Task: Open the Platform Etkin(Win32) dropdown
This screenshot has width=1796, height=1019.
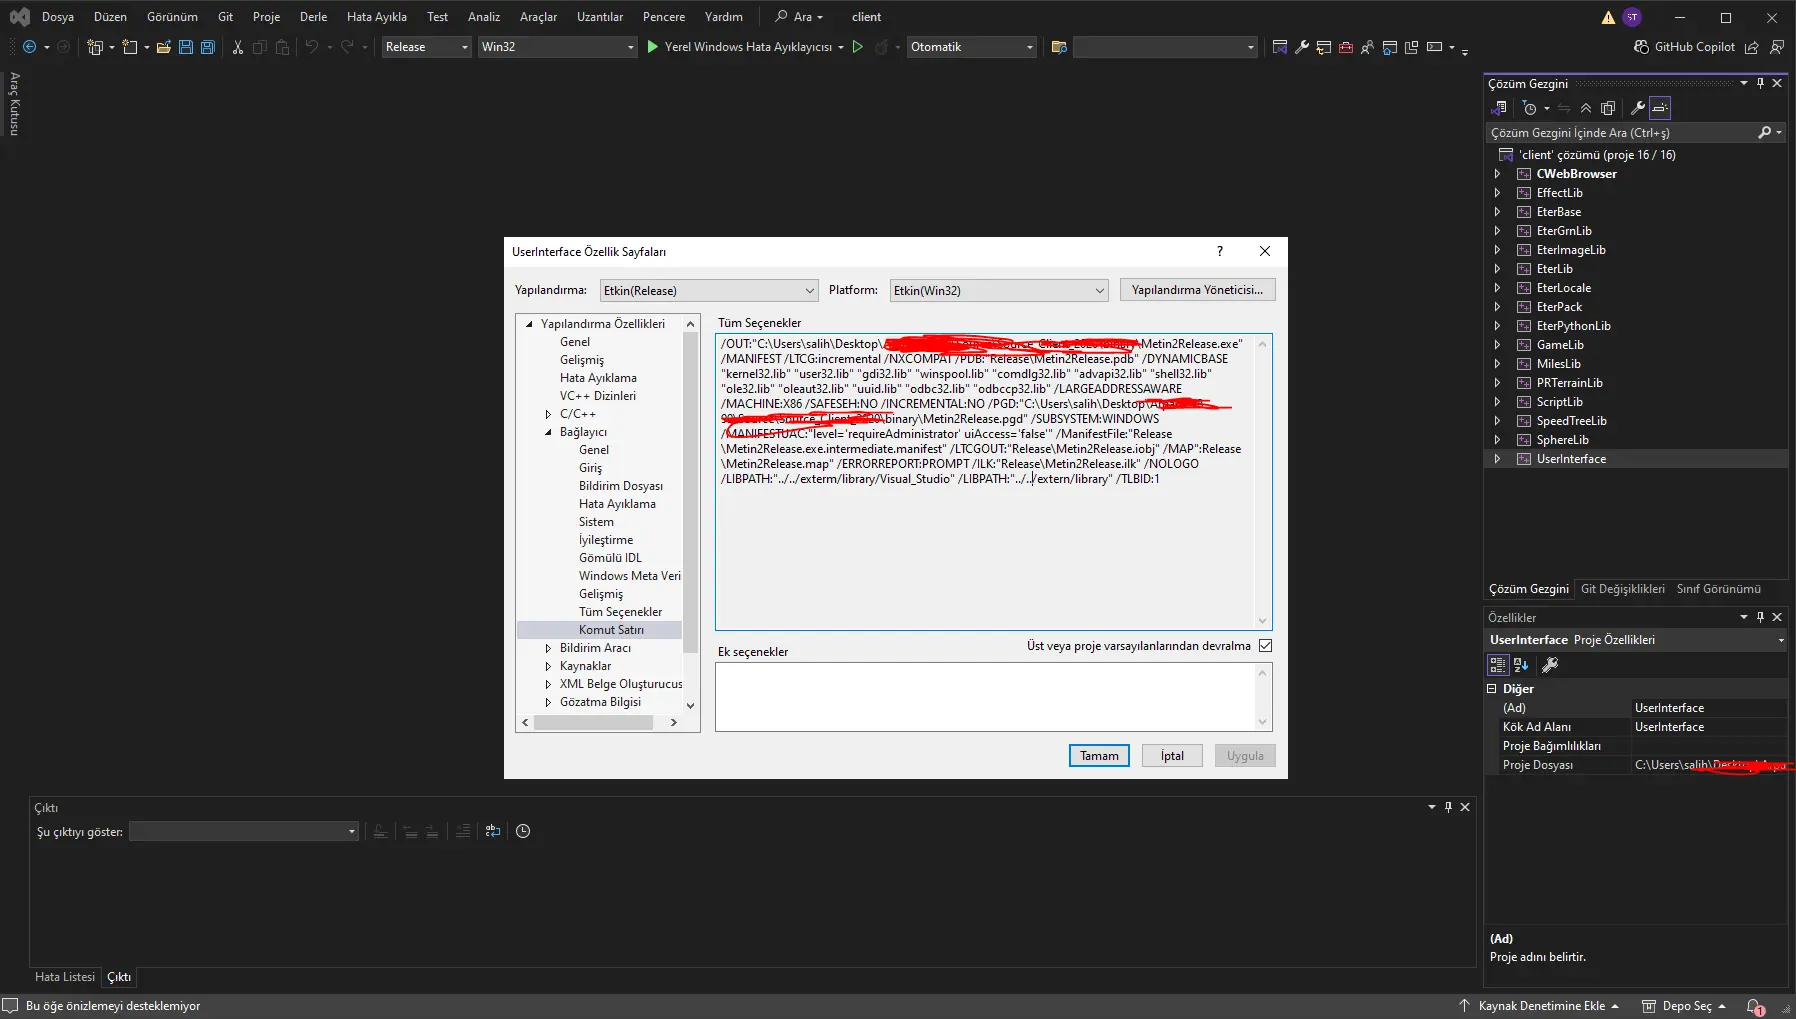Action: pos(999,290)
